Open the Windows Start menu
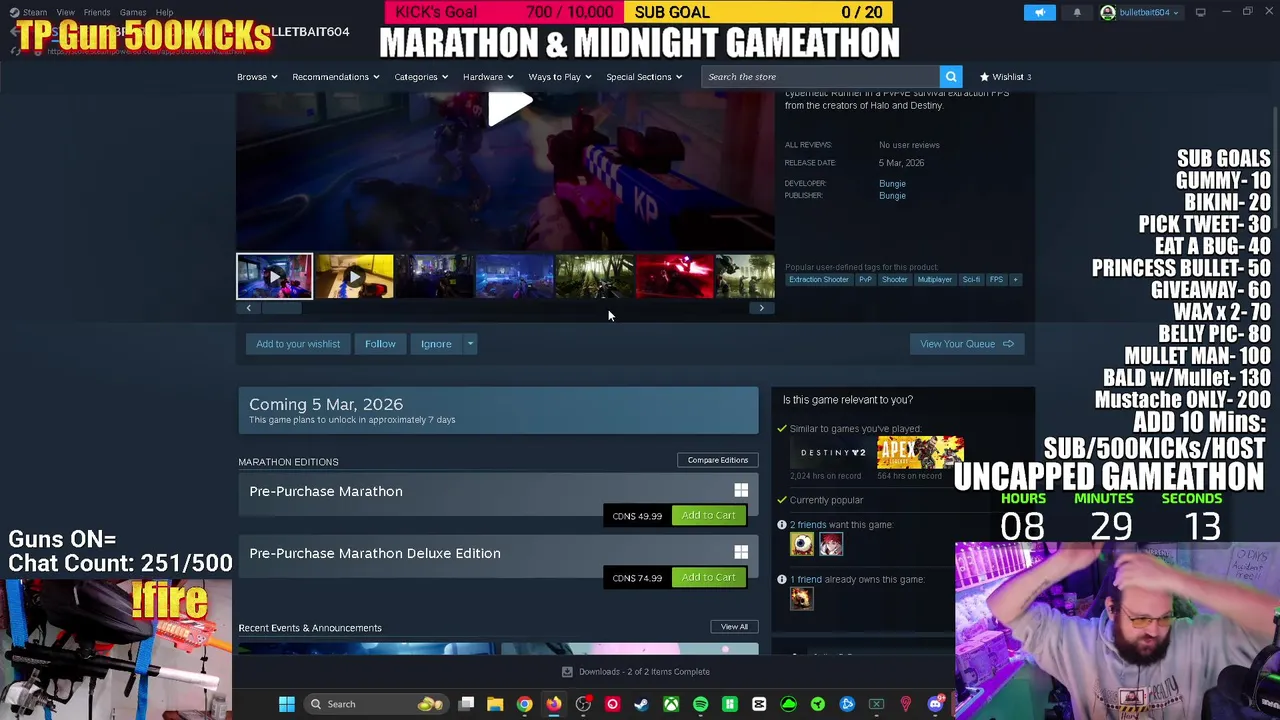The height and width of the screenshot is (720, 1280). pyautogui.click(x=287, y=704)
